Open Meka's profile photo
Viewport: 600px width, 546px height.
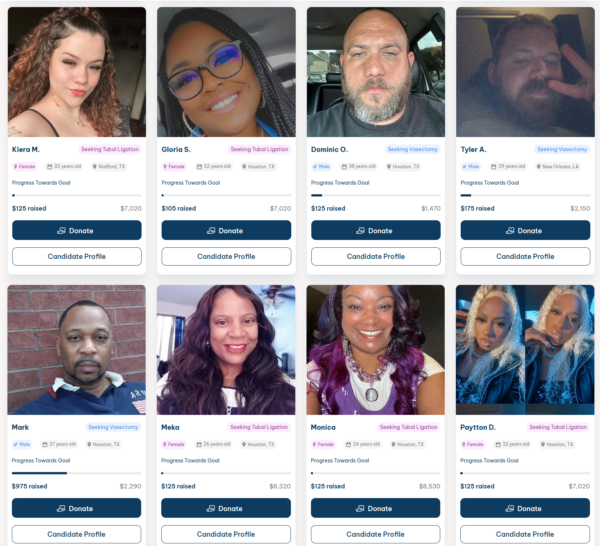click(x=226, y=350)
